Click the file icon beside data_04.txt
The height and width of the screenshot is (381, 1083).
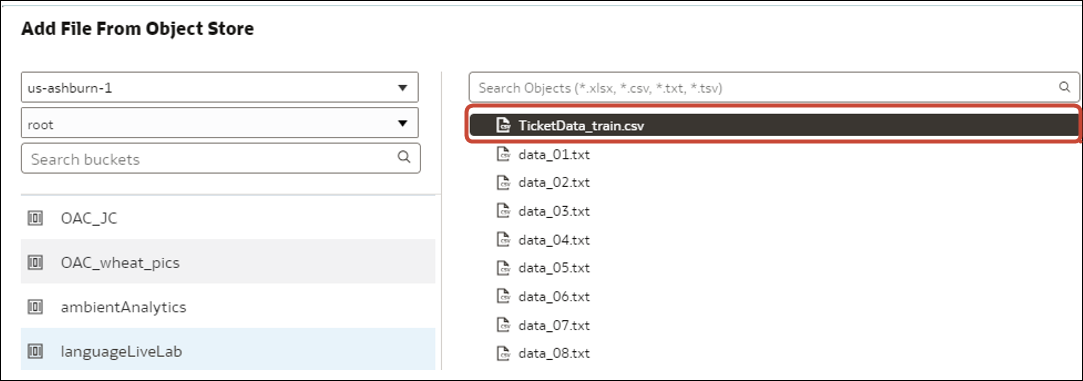coord(504,240)
